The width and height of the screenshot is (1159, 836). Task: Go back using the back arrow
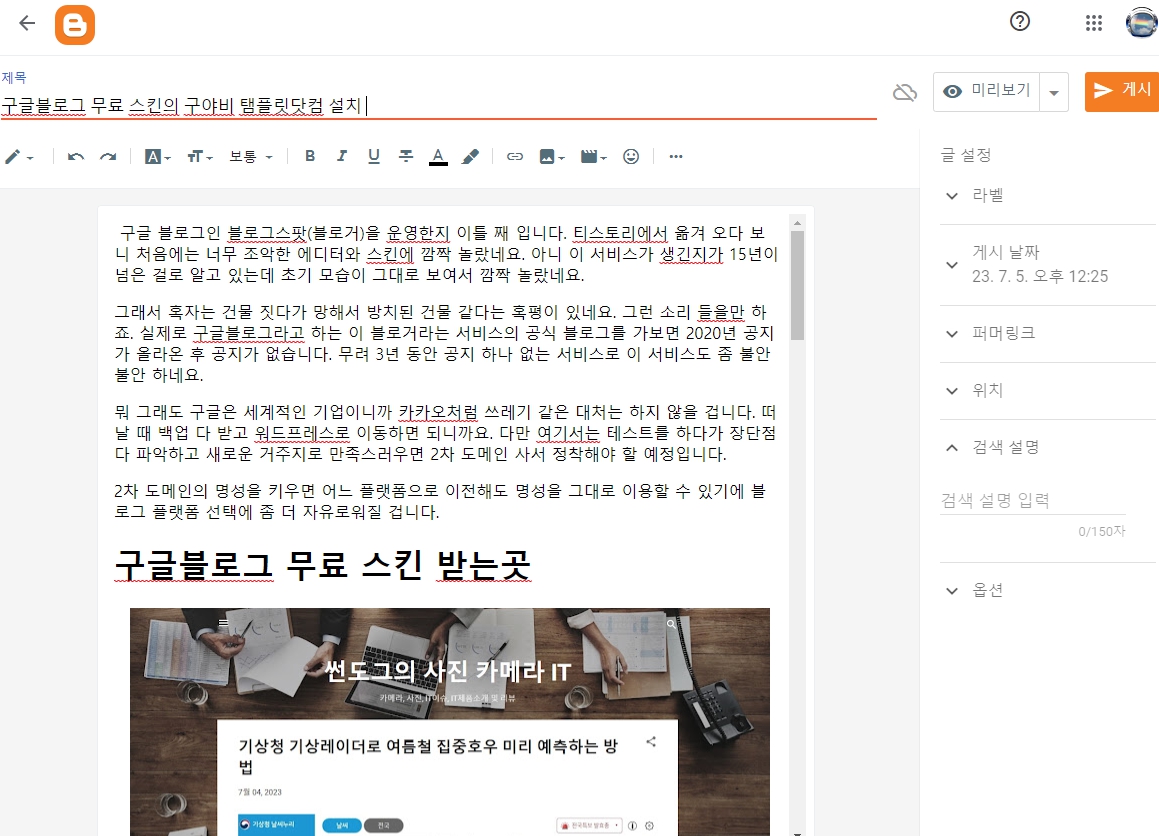click(x=27, y=24)
